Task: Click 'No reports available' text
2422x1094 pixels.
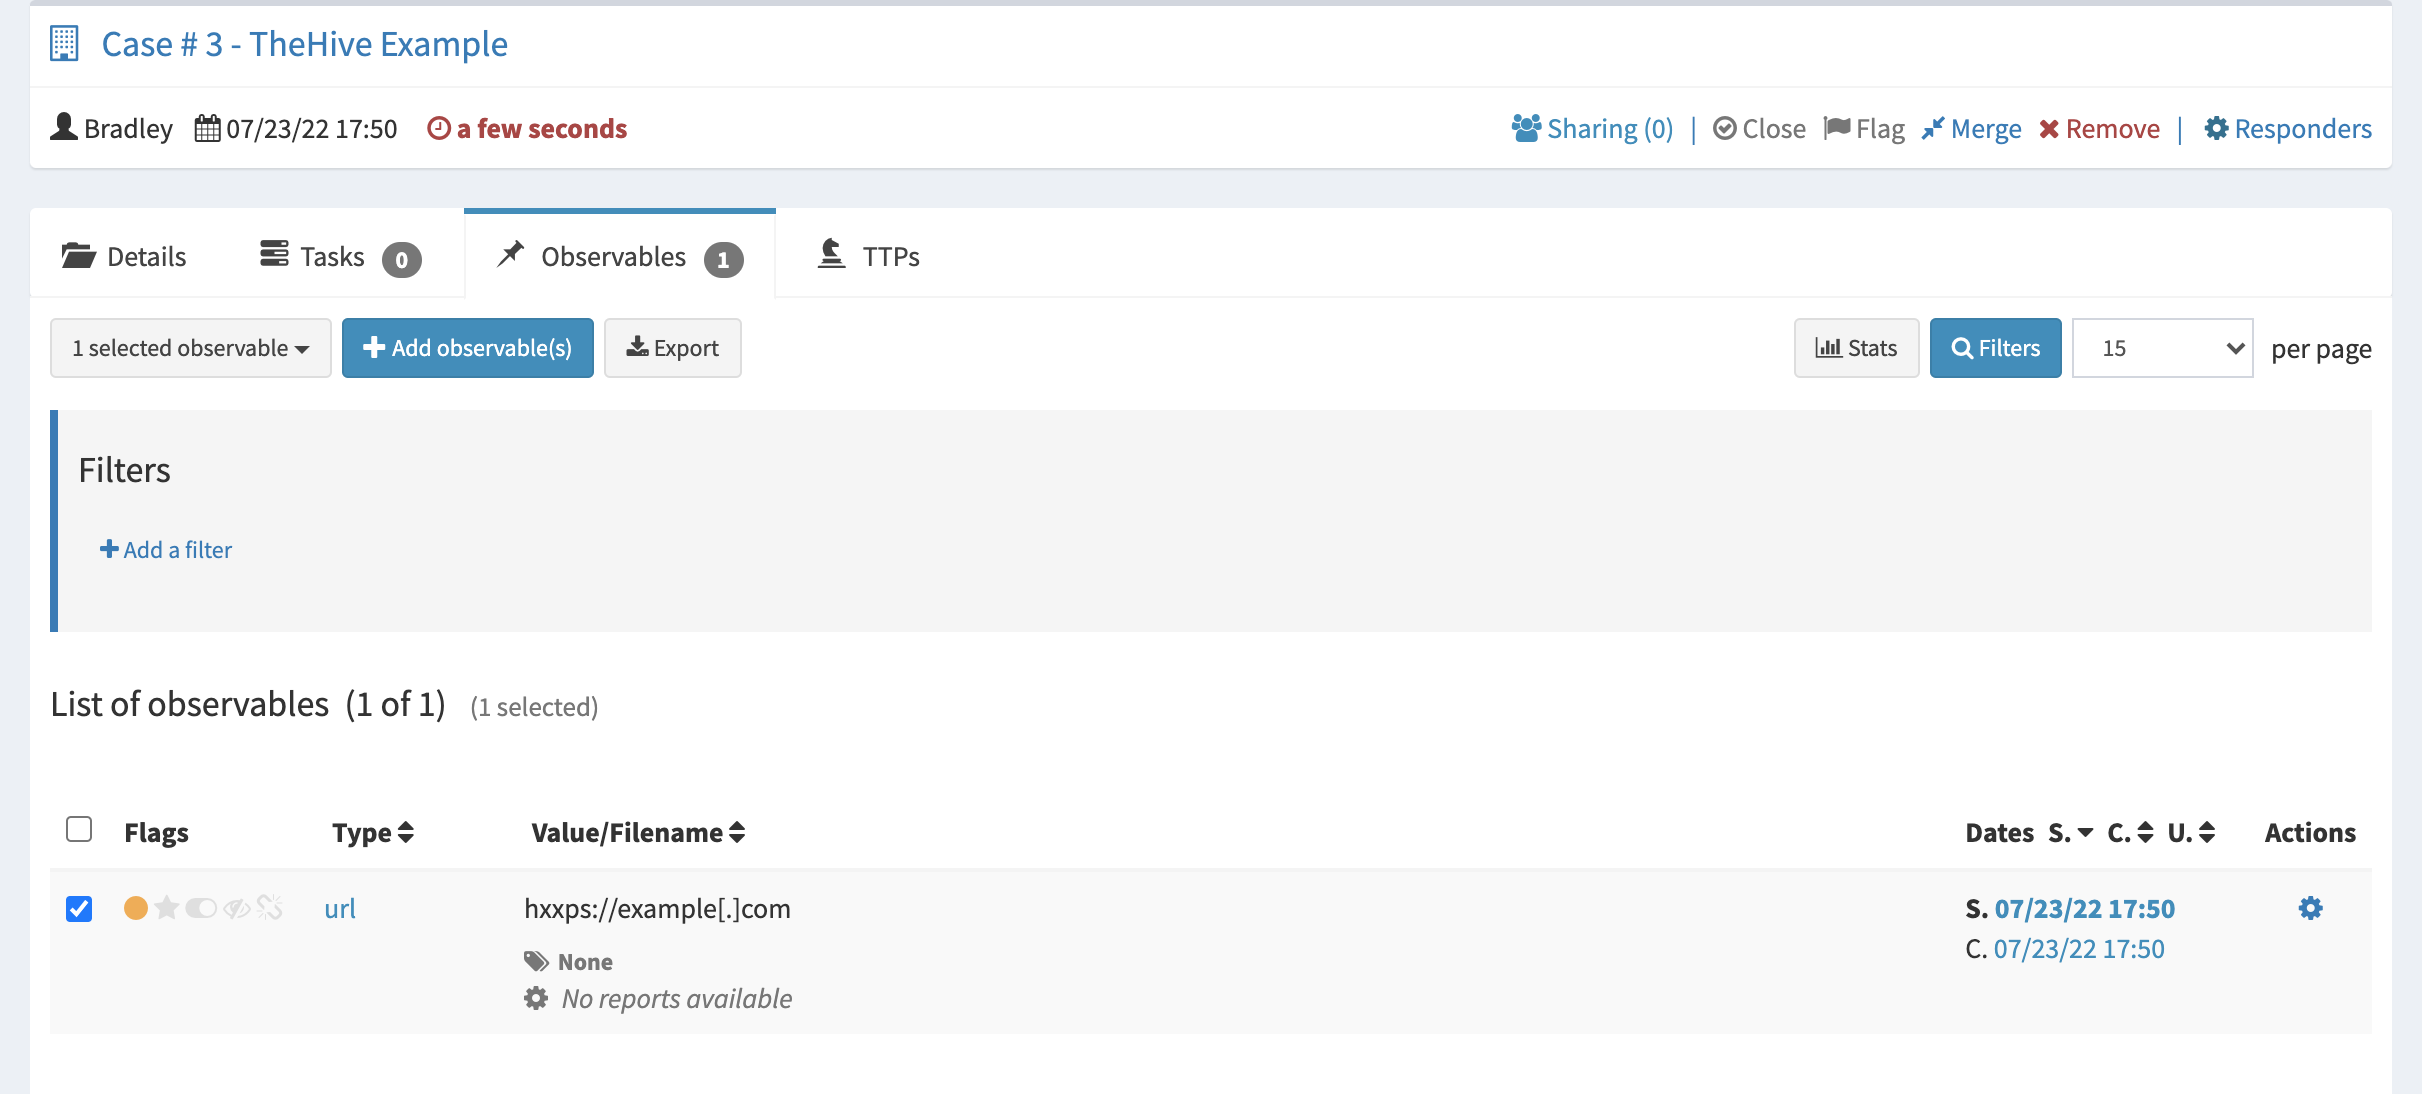Action: 677,998
